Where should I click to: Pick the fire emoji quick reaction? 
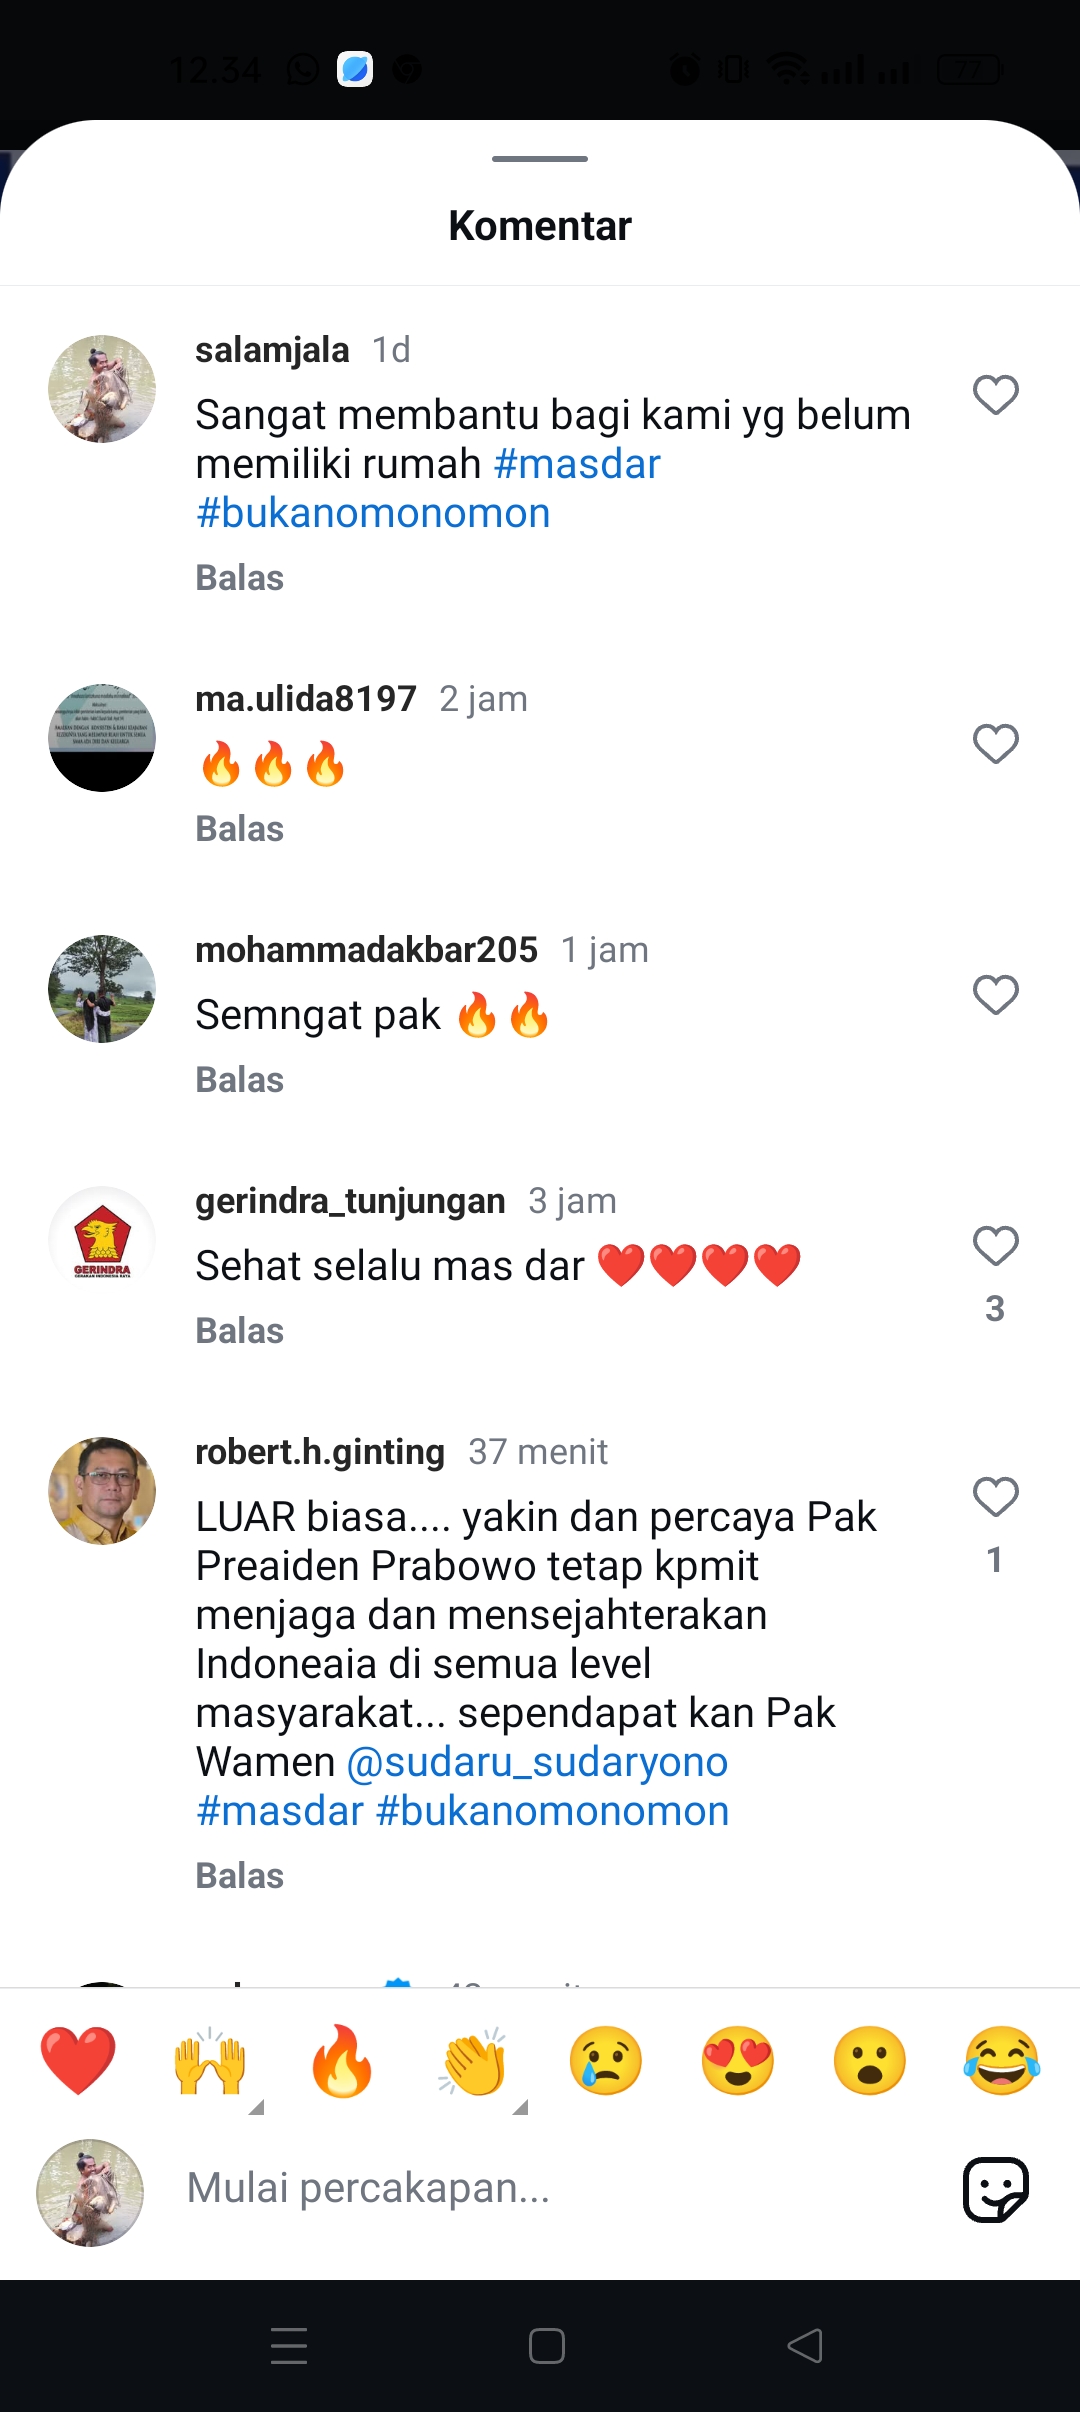click(x=342, y=2060)
